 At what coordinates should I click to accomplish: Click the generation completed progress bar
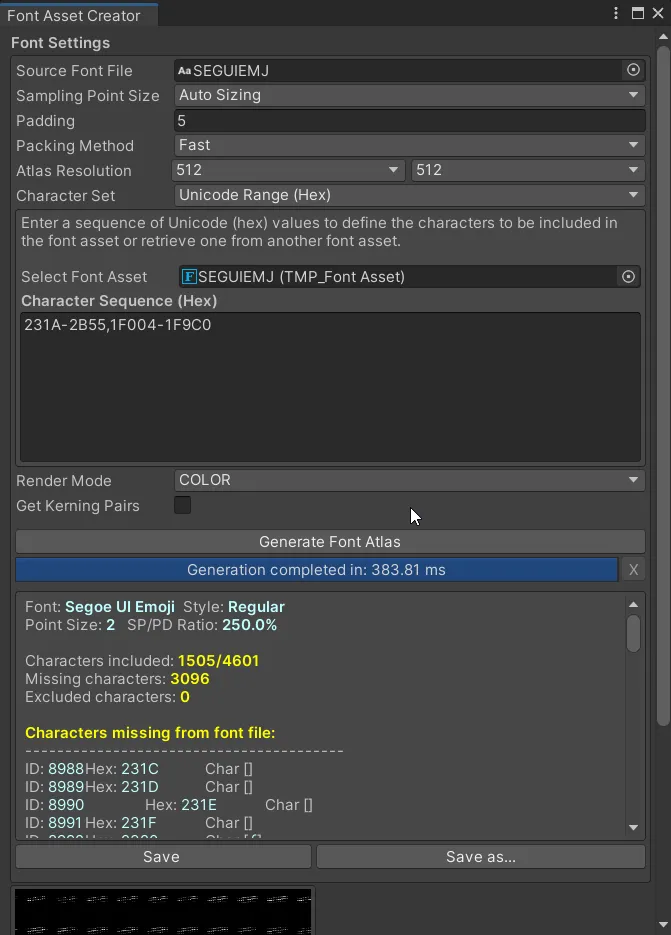tap(316, 570)
